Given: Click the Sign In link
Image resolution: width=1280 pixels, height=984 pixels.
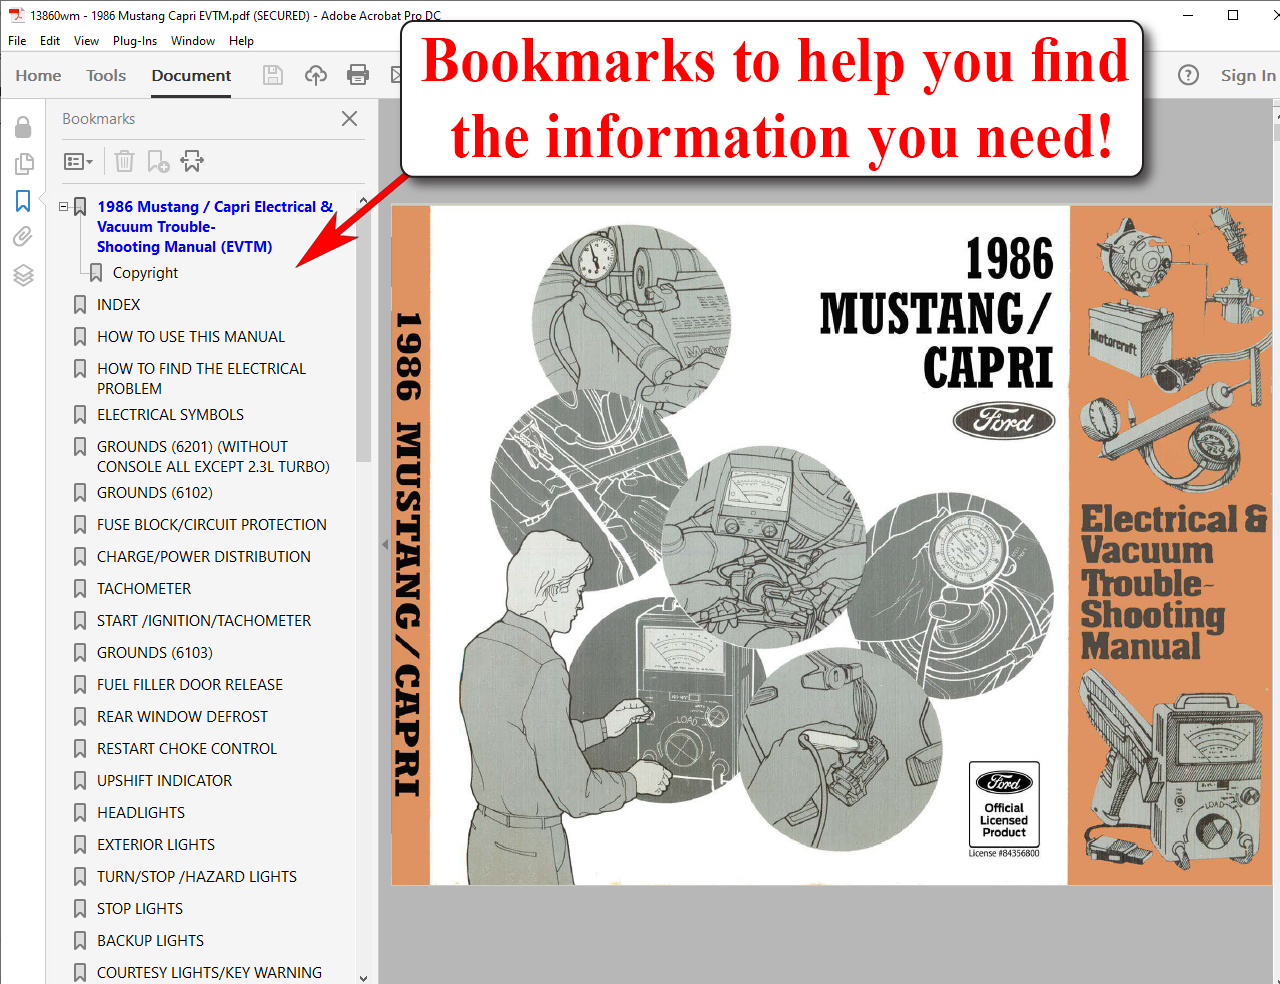Looking at the screenshot, I should click(1248, 75).
